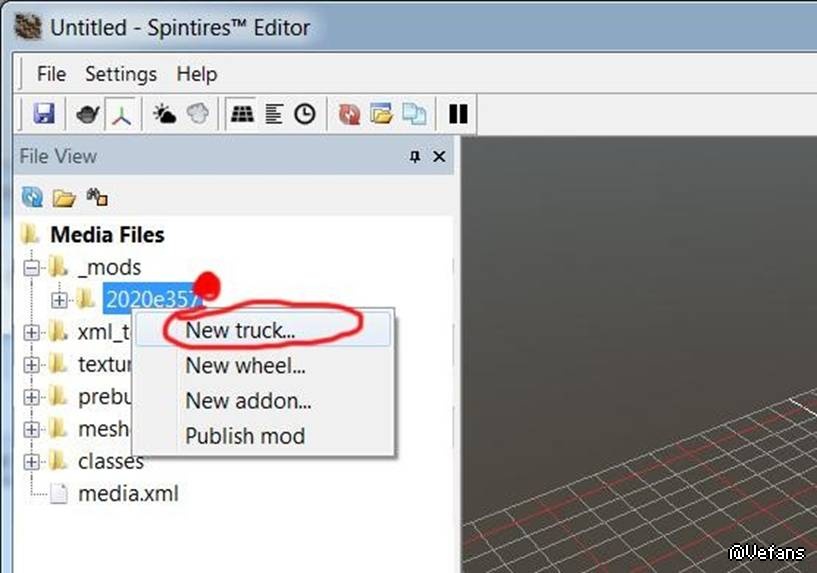Select the media.xml file
Screen dimensions: 817x573
[x=128, y=493]
